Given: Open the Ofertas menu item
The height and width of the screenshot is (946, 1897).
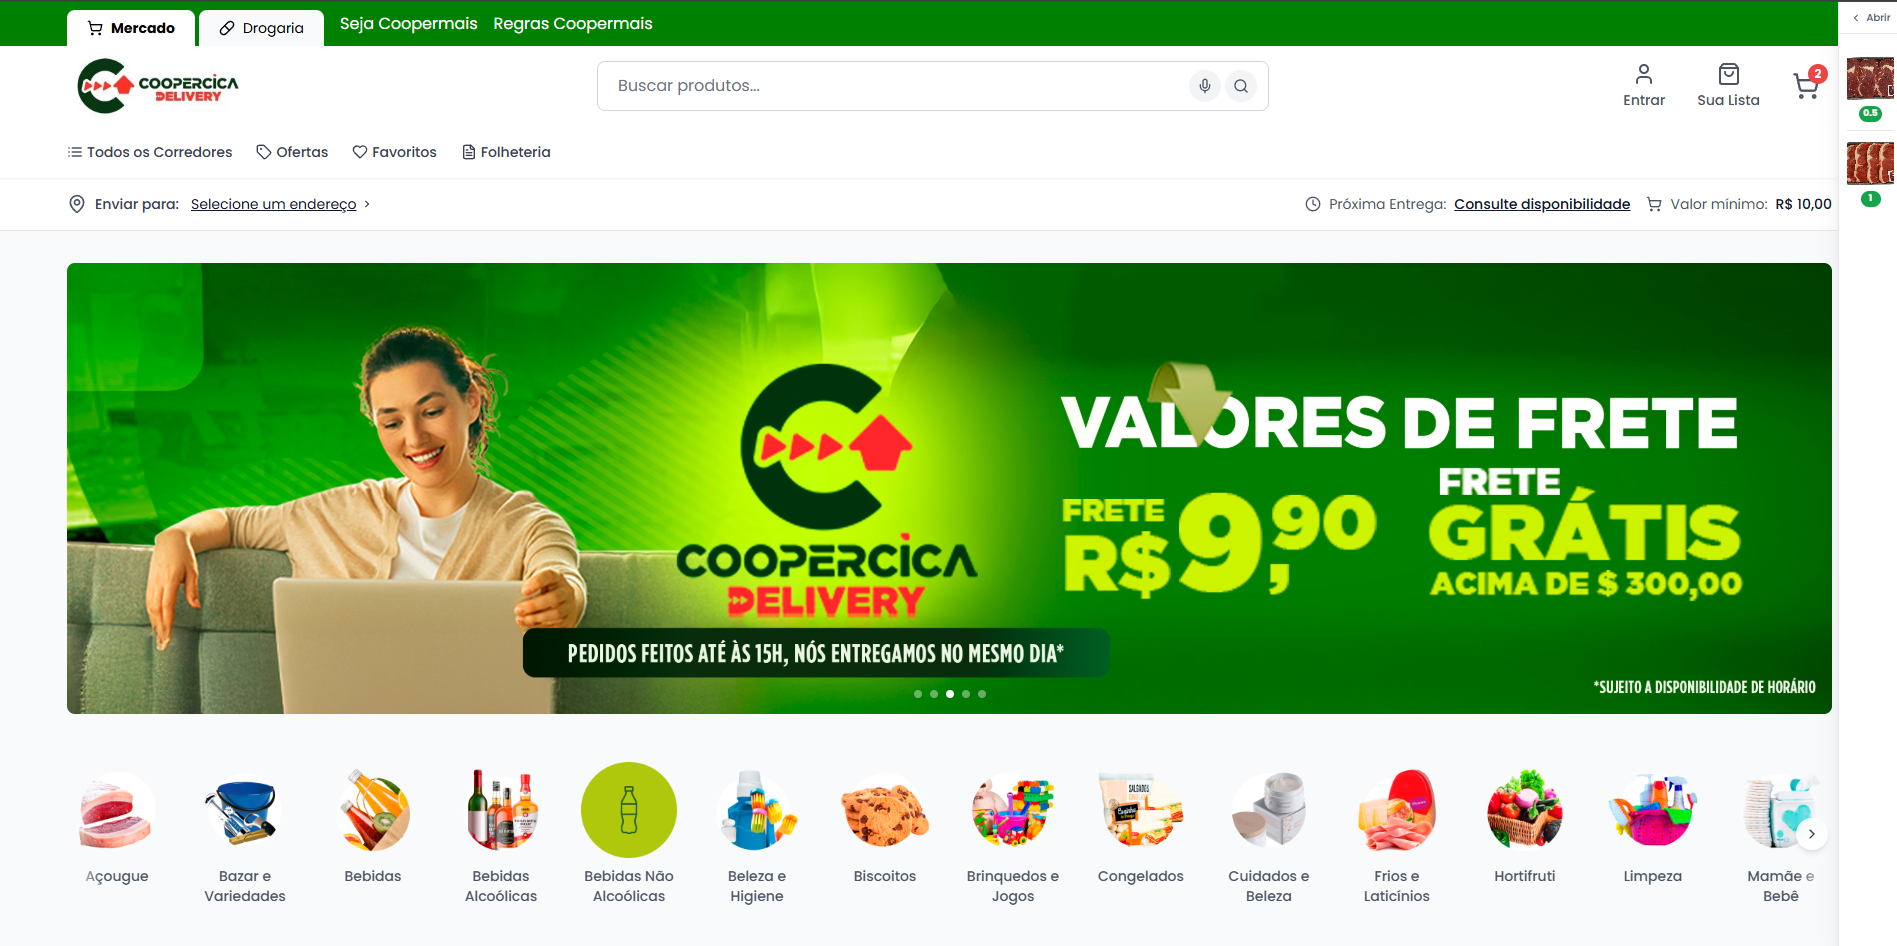Looking at the screenshot, I should tap(292, 152).
